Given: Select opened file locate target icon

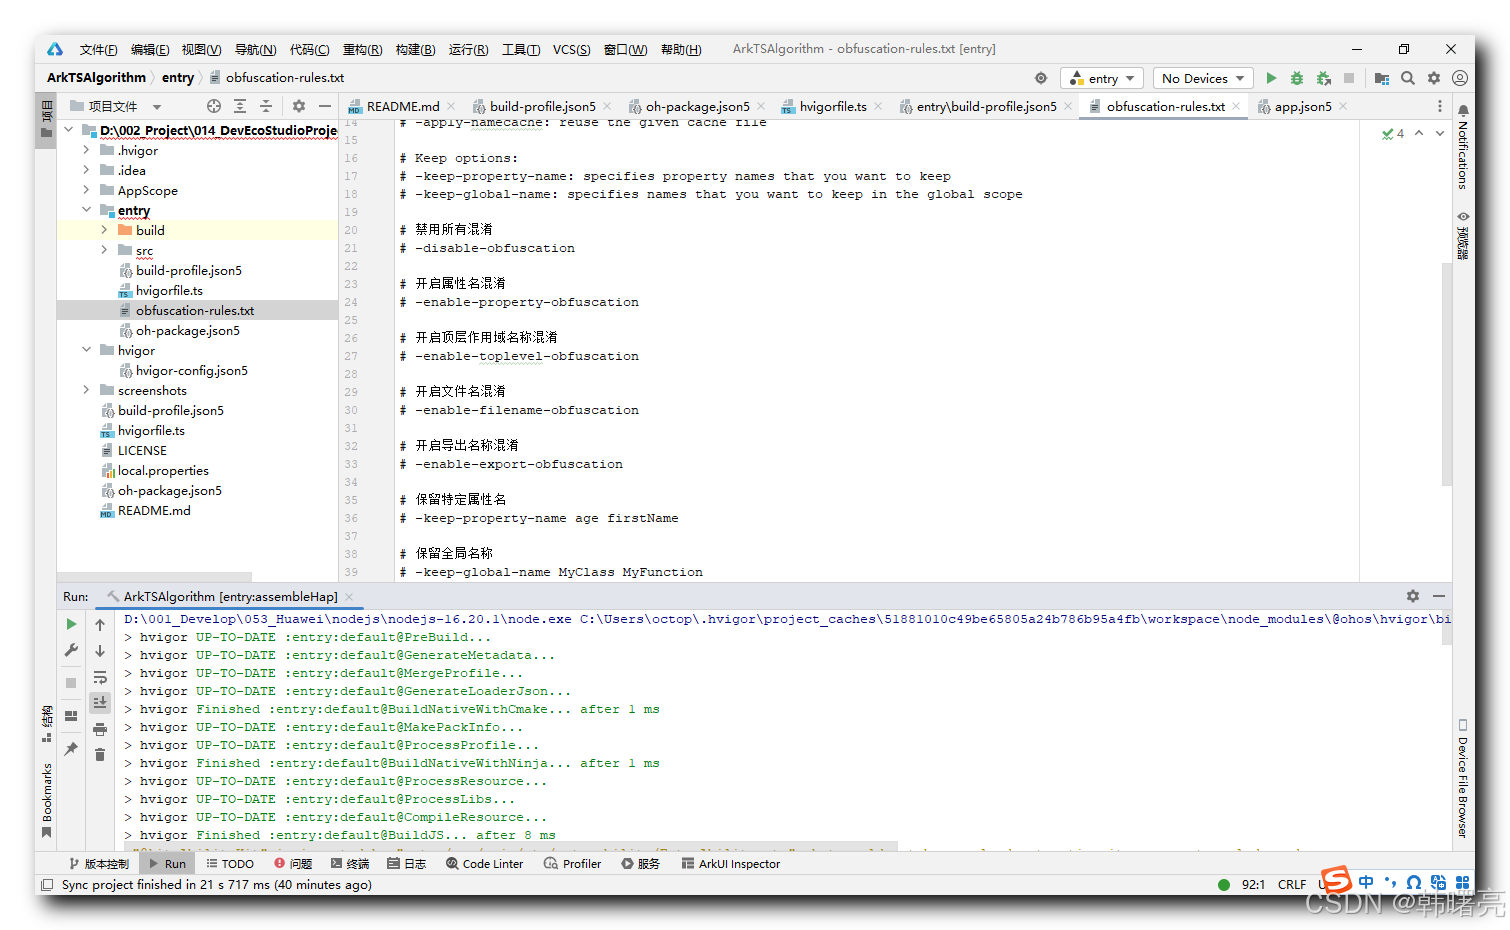Looking at the screenshot, I should point(214,106).
